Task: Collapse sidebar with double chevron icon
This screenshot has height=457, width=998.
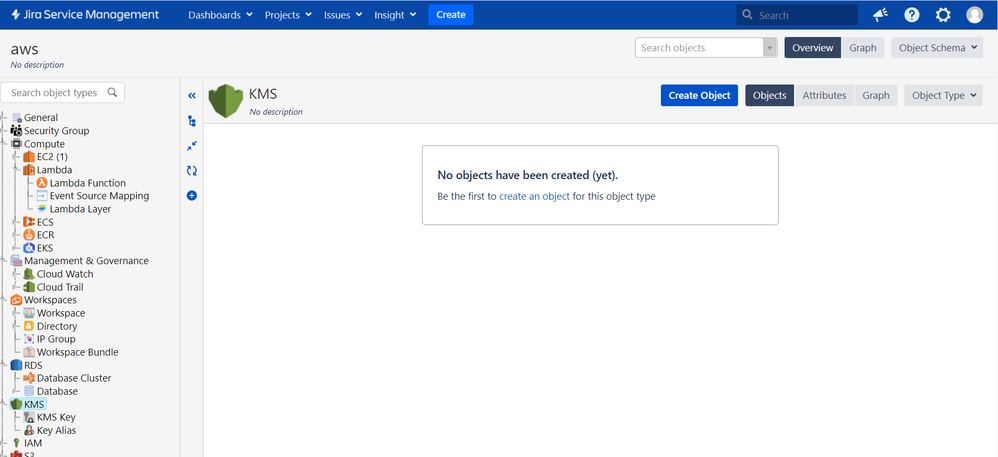Action: tap(192, 96)
